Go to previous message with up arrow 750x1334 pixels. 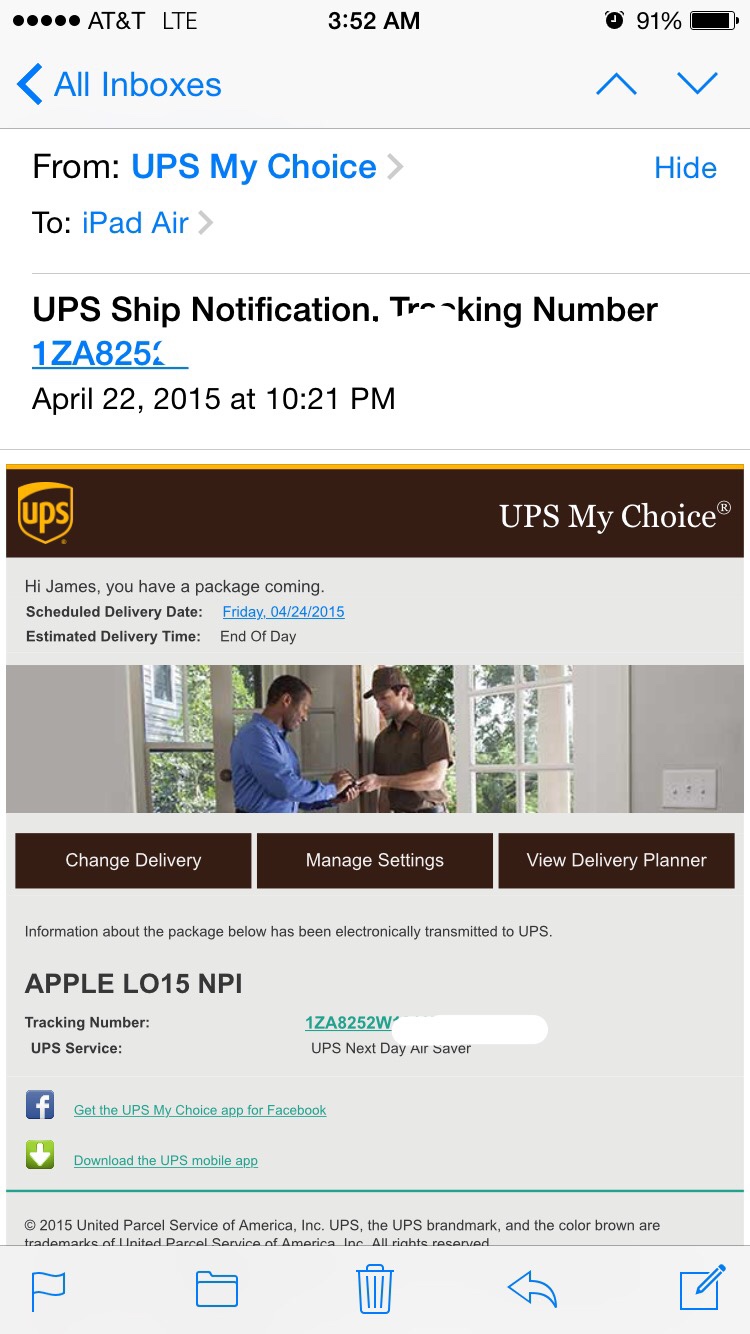pos(616,85)
